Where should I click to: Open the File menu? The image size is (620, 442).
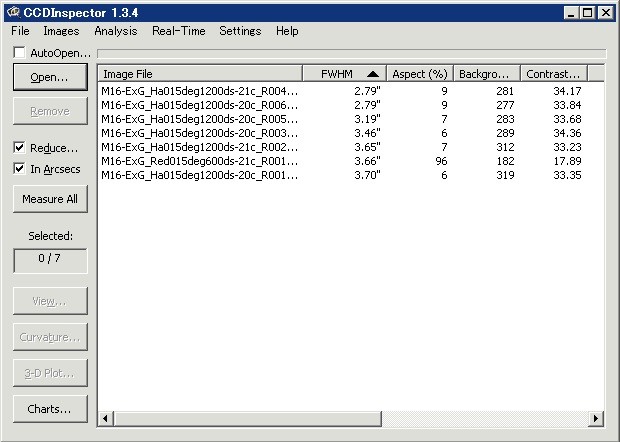[20, 31]
